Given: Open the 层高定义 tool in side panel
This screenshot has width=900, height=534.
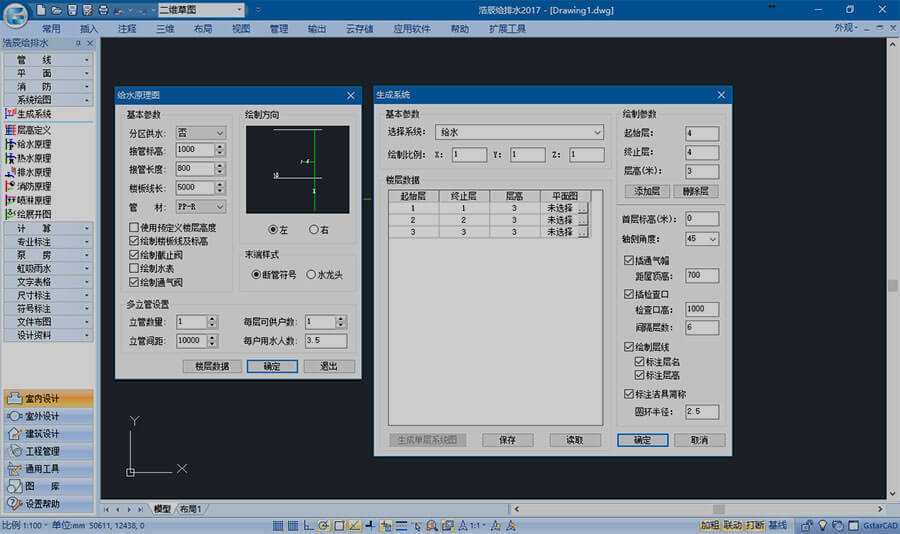Looking at the screenshot, I should click(35, 130).
